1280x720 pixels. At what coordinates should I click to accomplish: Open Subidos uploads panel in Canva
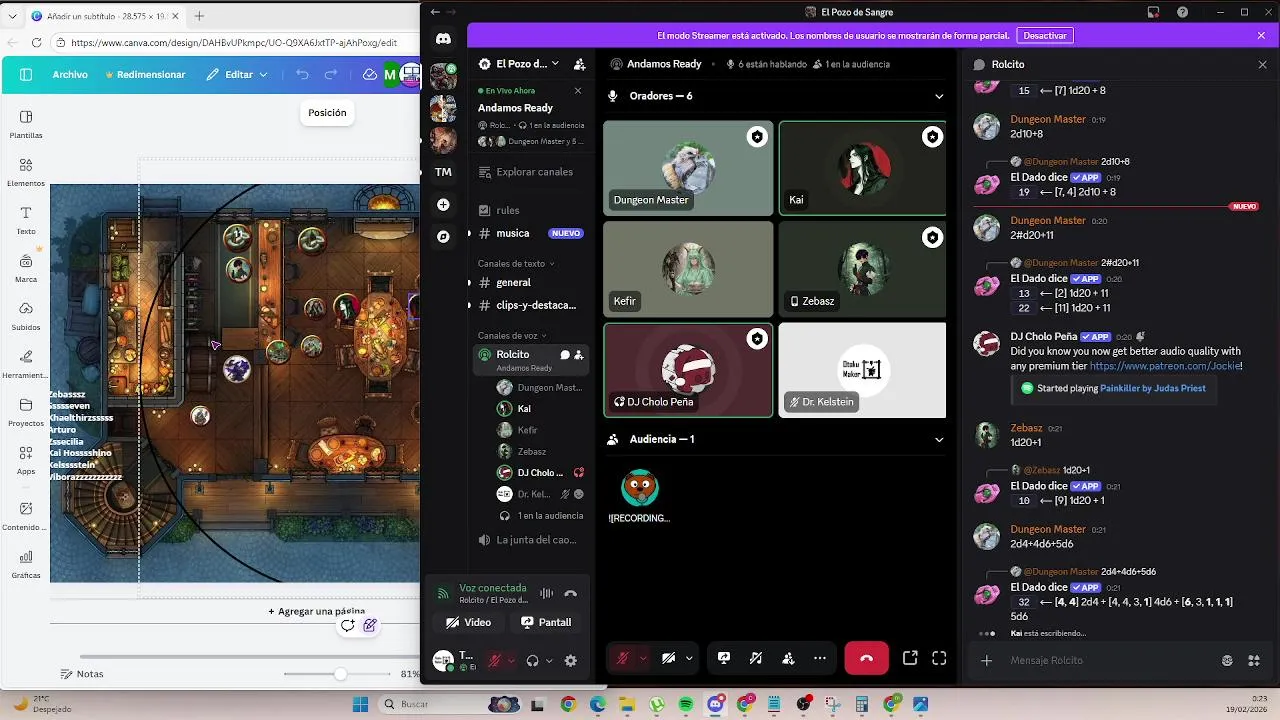[26, 316]
